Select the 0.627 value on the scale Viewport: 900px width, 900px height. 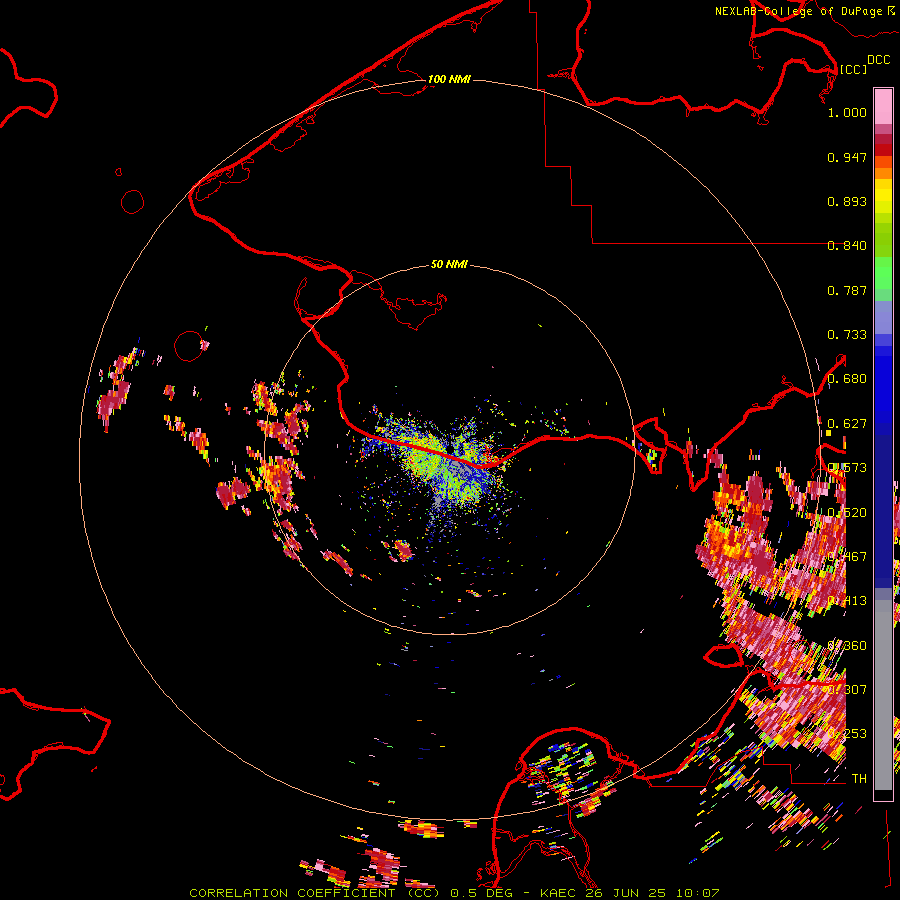tap(847, 424)
